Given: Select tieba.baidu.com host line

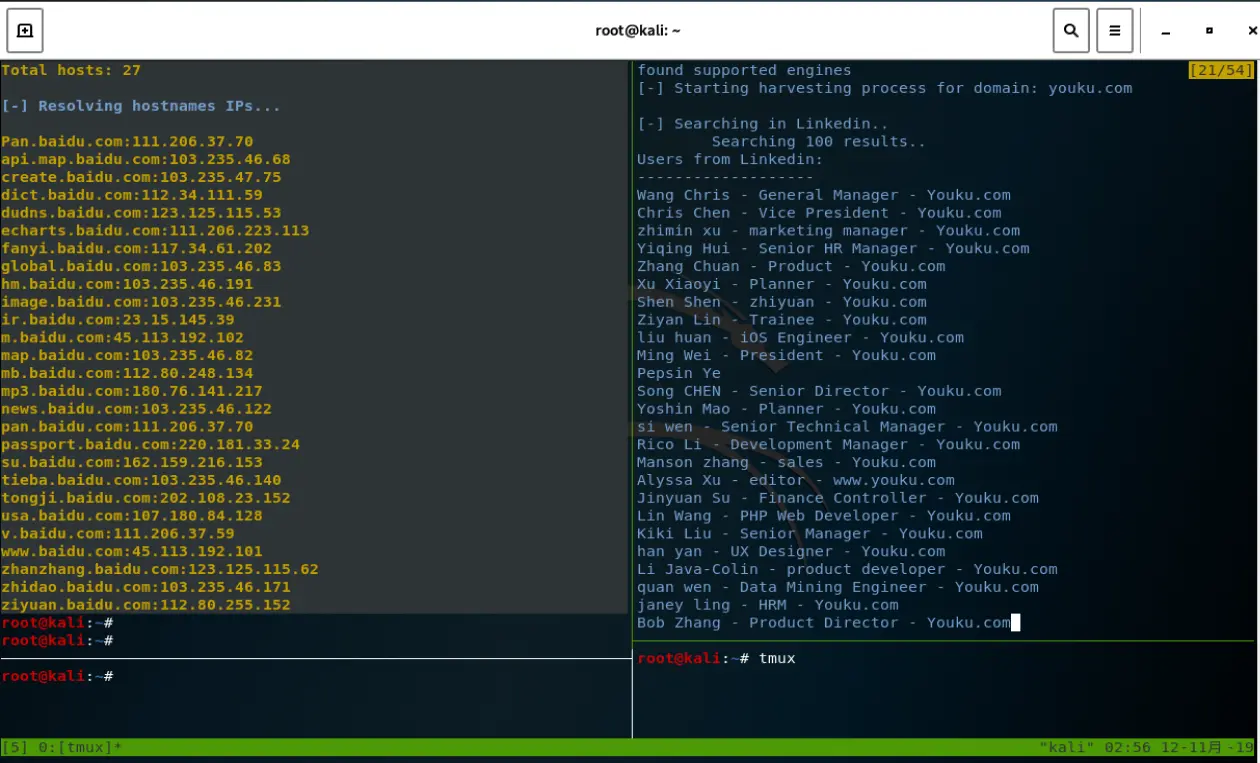Looking at the screenshot, I should pos(141,480).
